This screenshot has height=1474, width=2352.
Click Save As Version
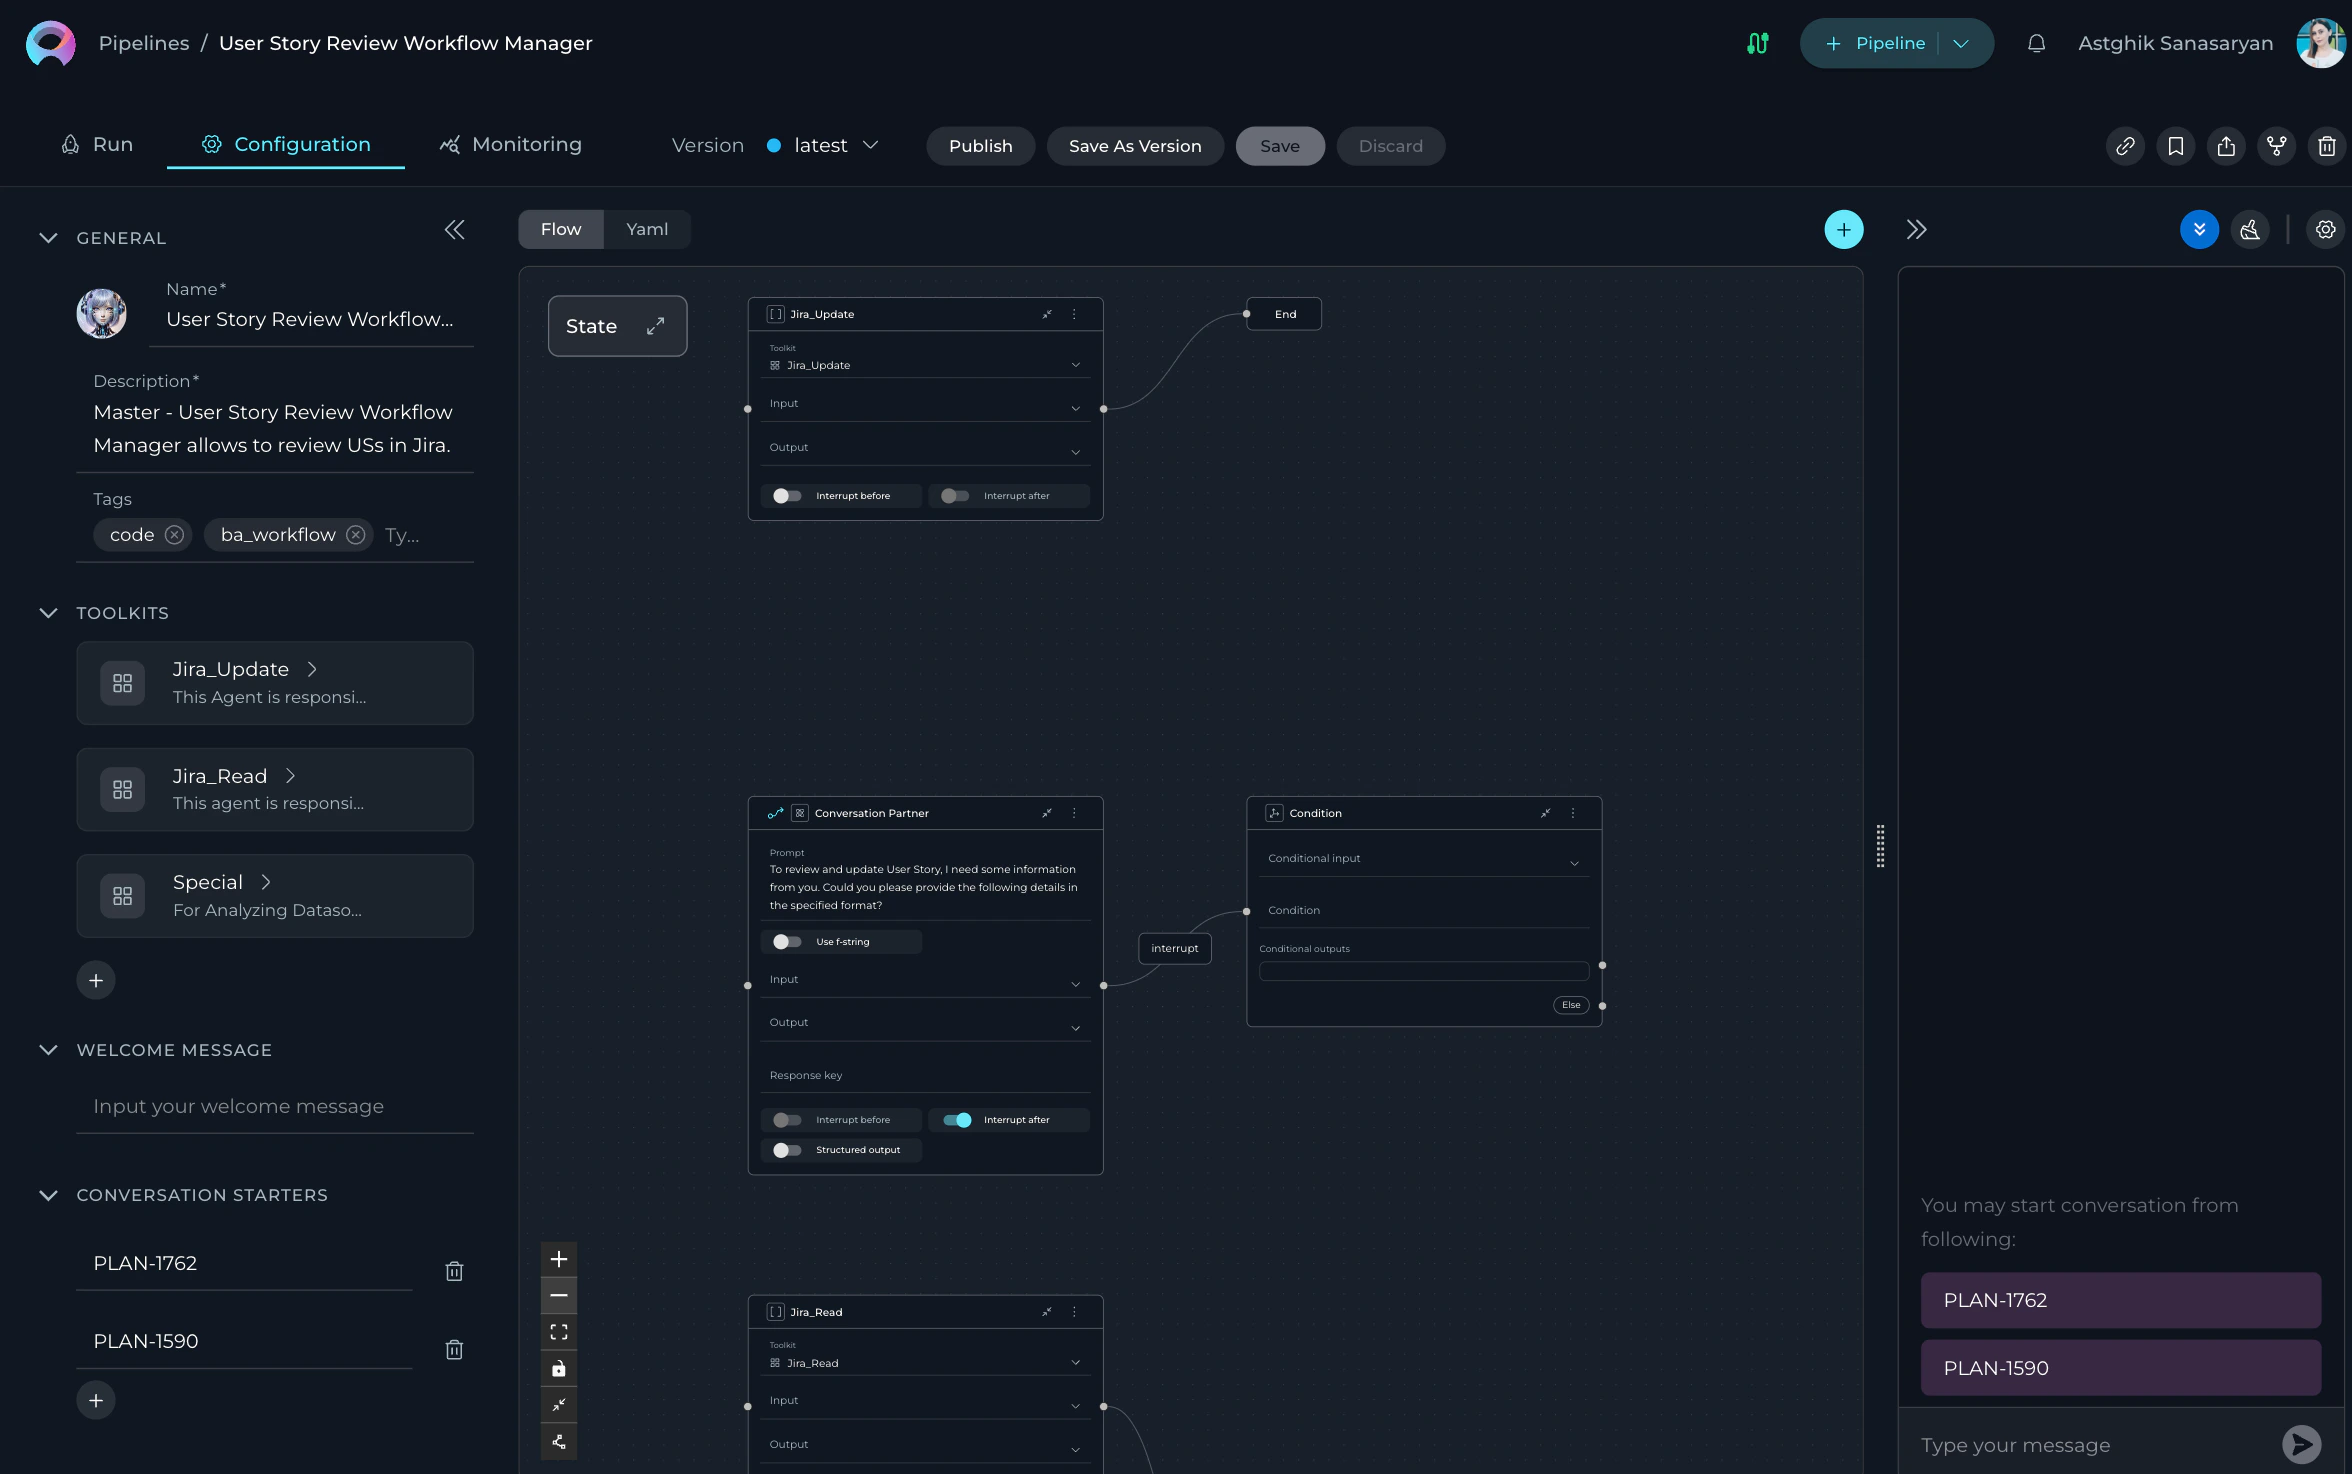pos(1134,145)
